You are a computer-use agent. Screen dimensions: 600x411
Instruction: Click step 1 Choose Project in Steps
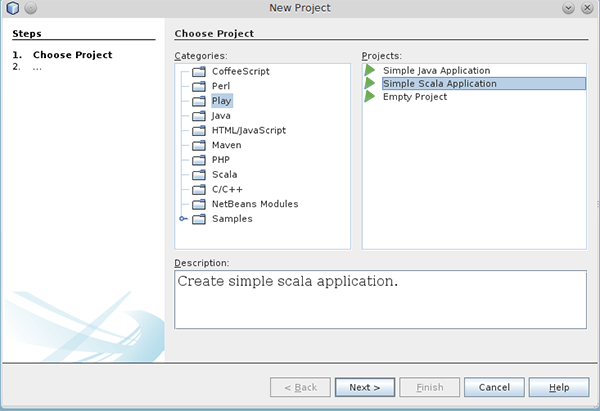pyautogui.click(x=72, y=55)
